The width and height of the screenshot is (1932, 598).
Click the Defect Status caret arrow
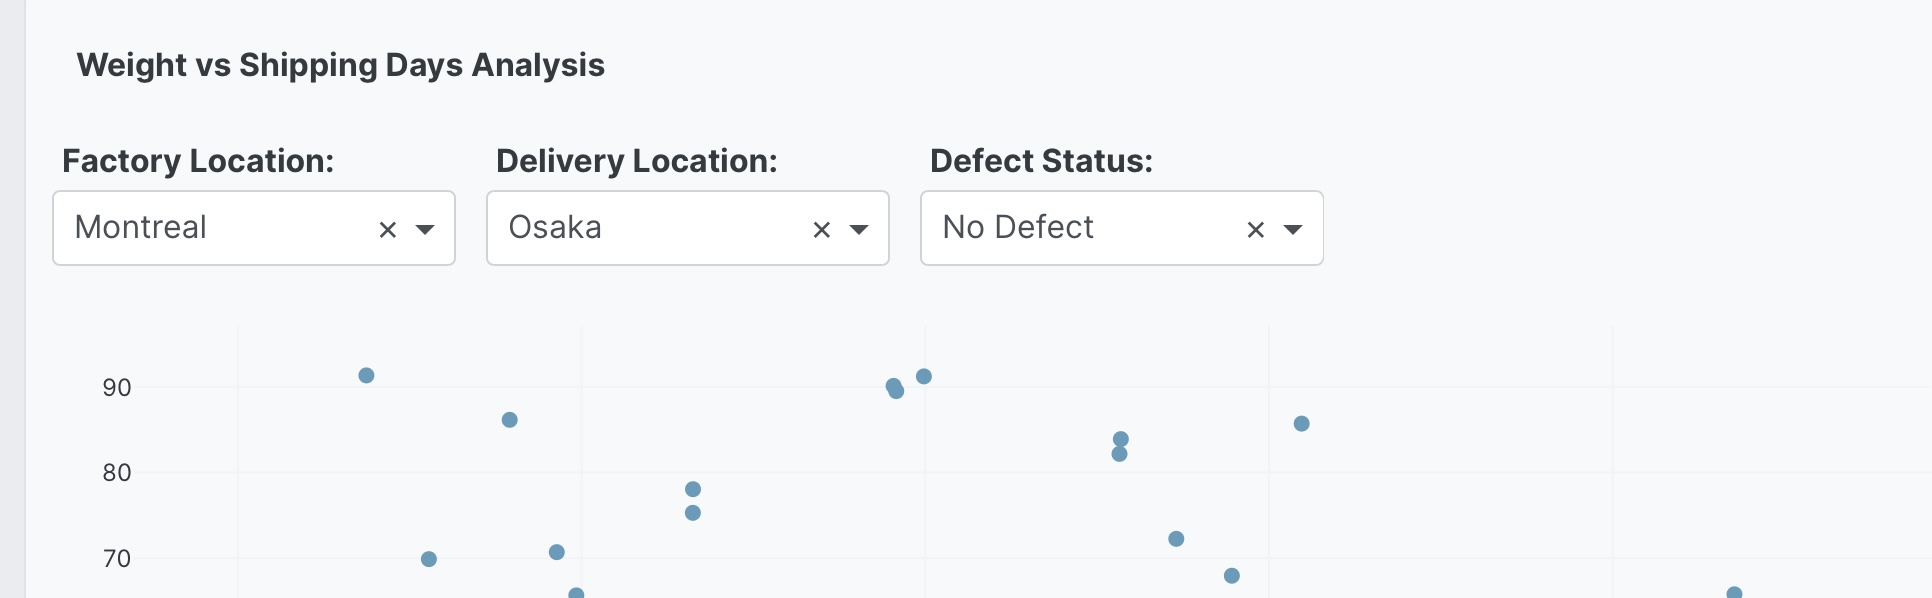[x=1295, y=230]
